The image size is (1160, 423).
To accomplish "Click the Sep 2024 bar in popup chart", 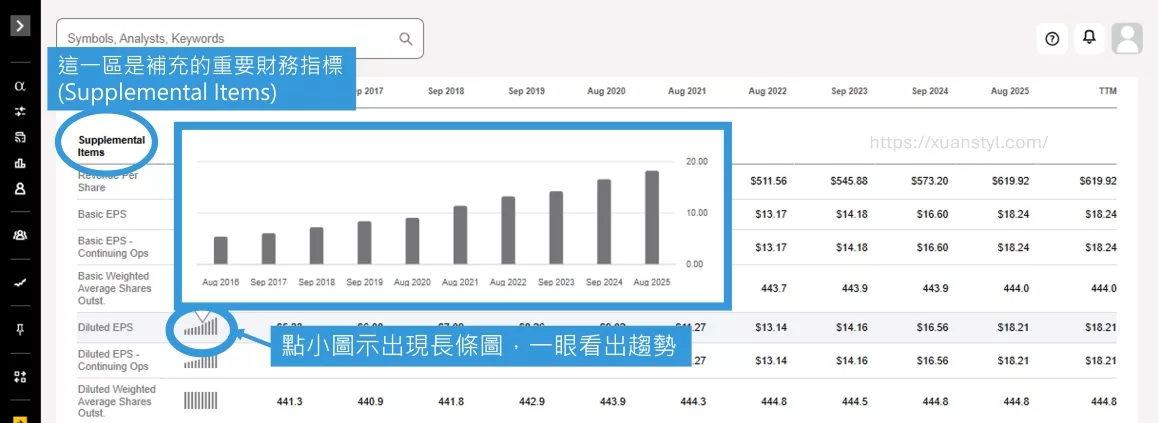I will (x=604, y=222).
